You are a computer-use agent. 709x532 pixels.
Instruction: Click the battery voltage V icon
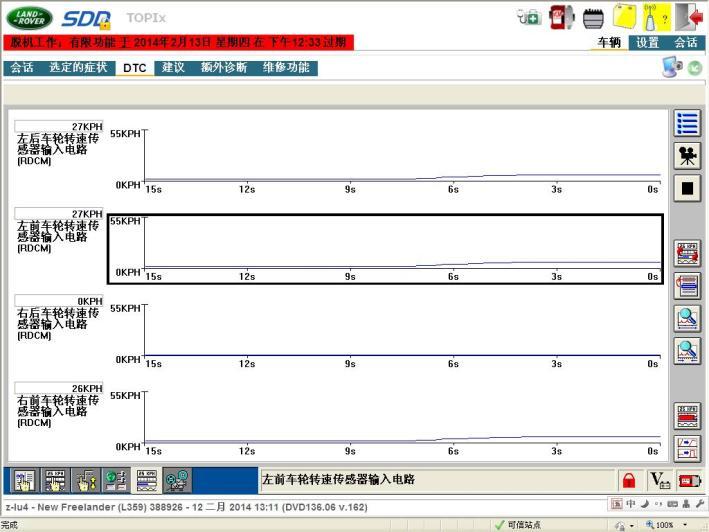tap(660, 480)
